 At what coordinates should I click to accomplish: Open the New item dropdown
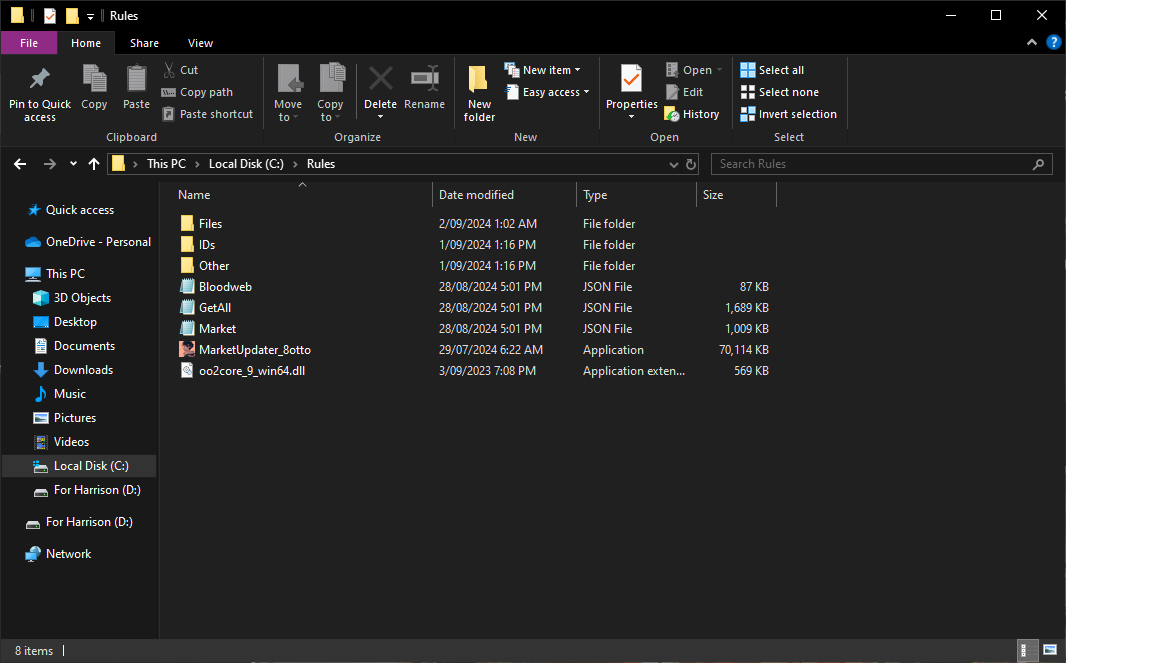tap(543, 70)
